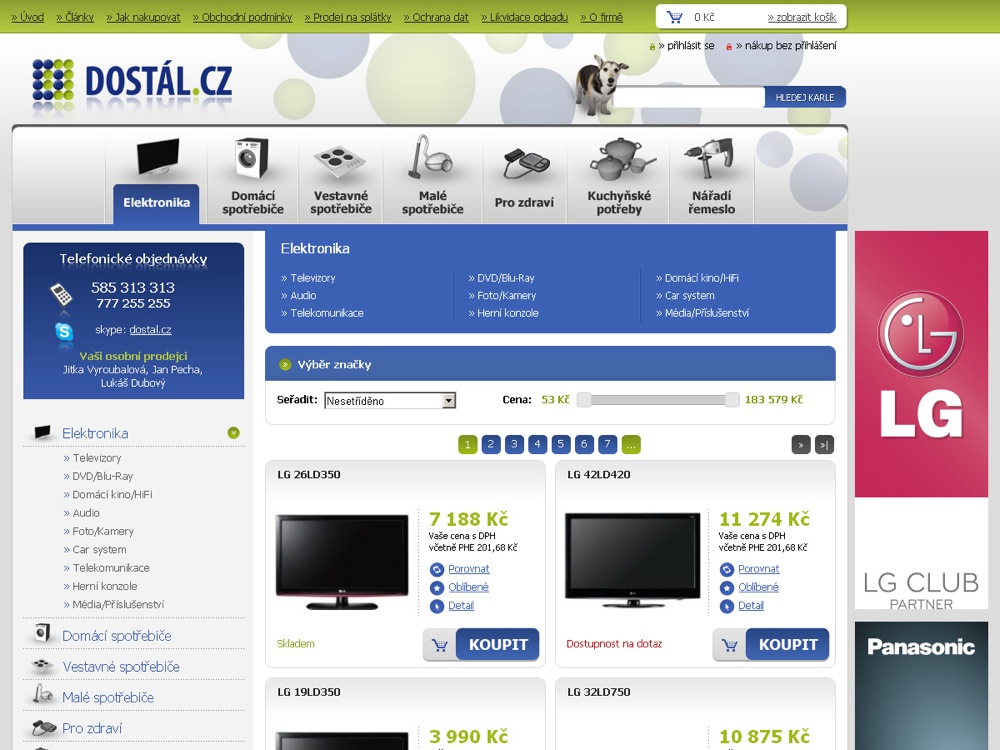
Task: Open the skype dostal.cz link
Action: point(151,330)
